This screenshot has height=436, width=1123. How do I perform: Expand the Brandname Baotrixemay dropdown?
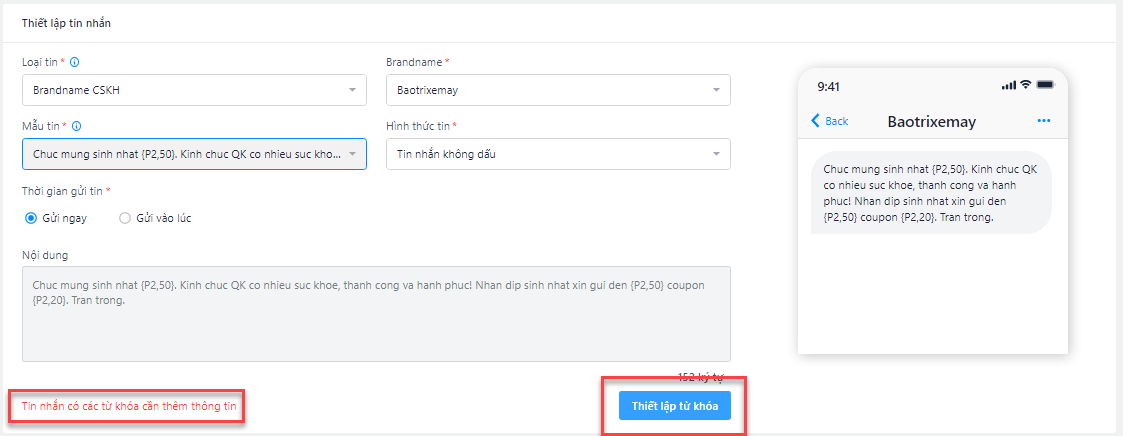coord(558,90)
